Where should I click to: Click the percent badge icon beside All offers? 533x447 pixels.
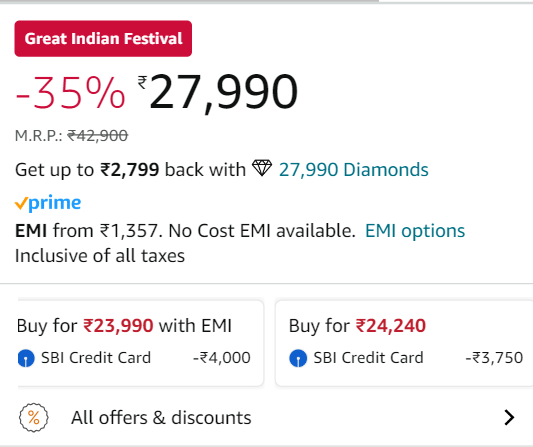(x=34, y=417)
